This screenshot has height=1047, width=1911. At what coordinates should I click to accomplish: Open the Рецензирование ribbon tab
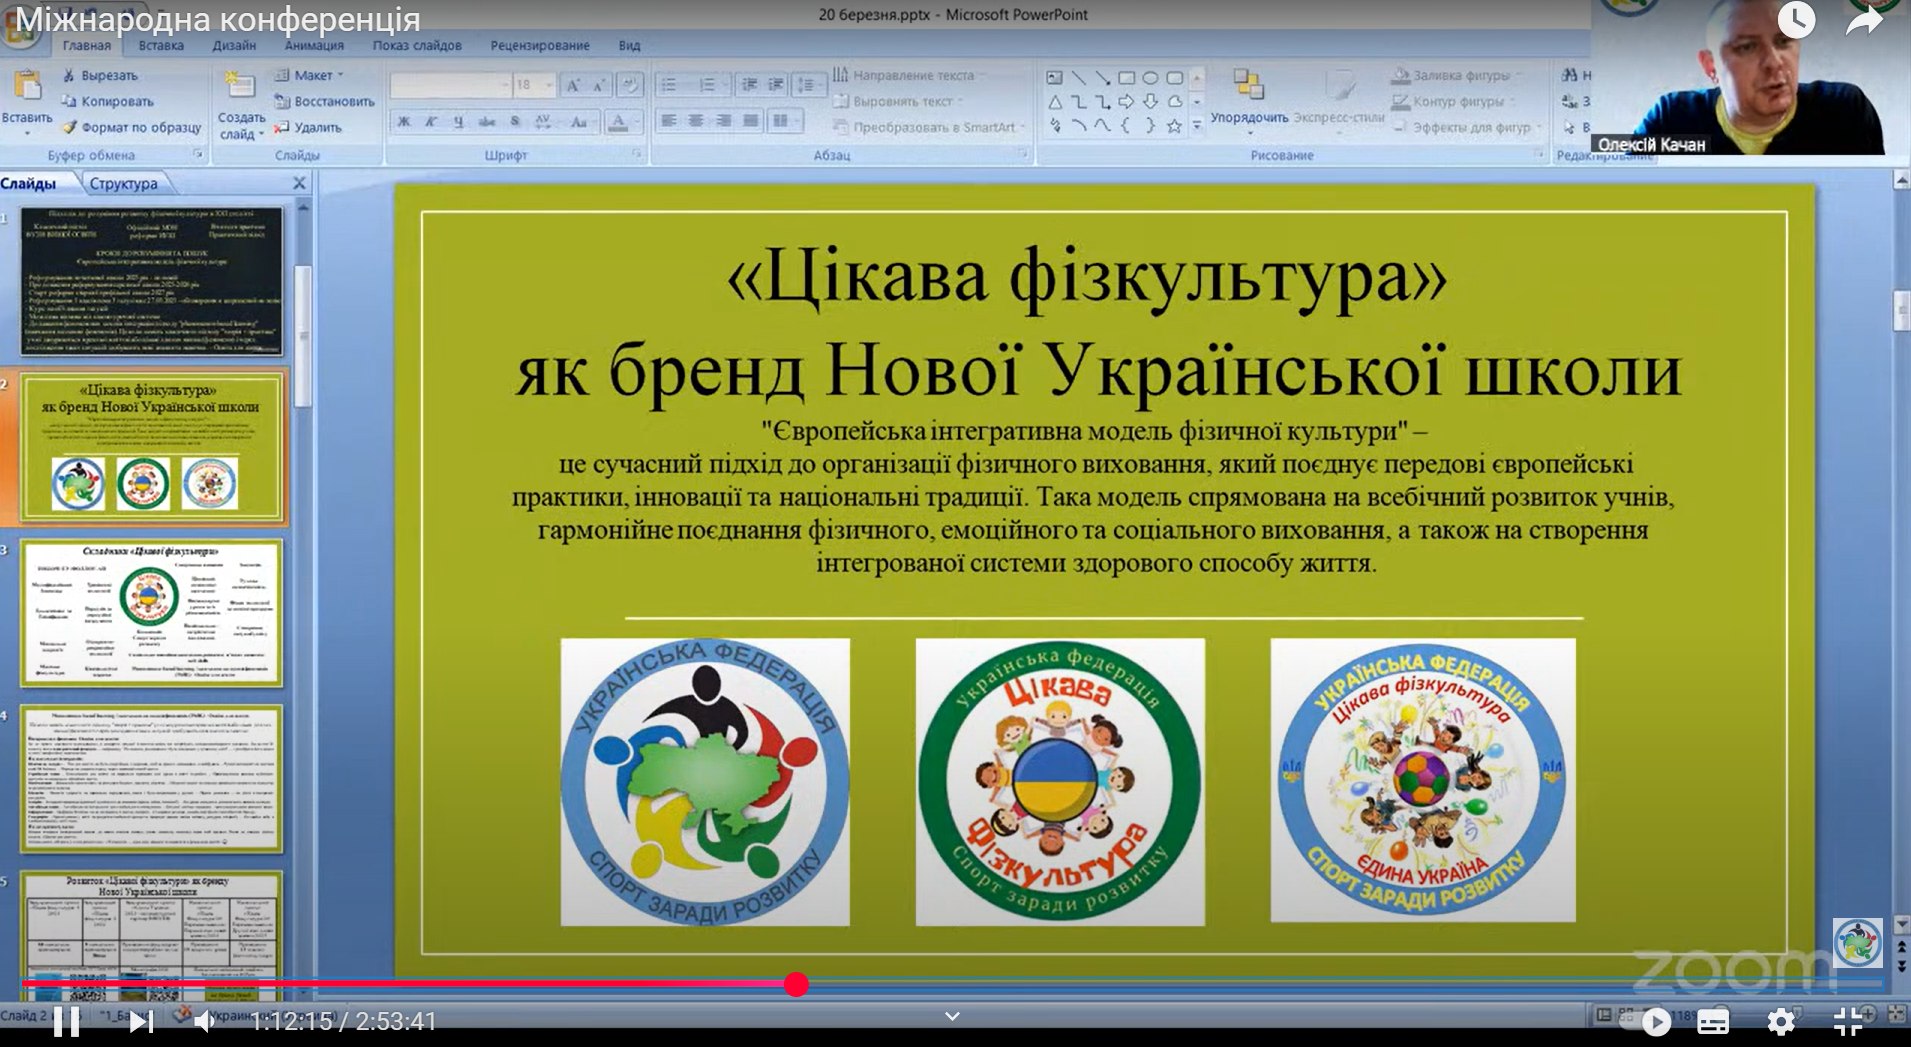(540, 46)
